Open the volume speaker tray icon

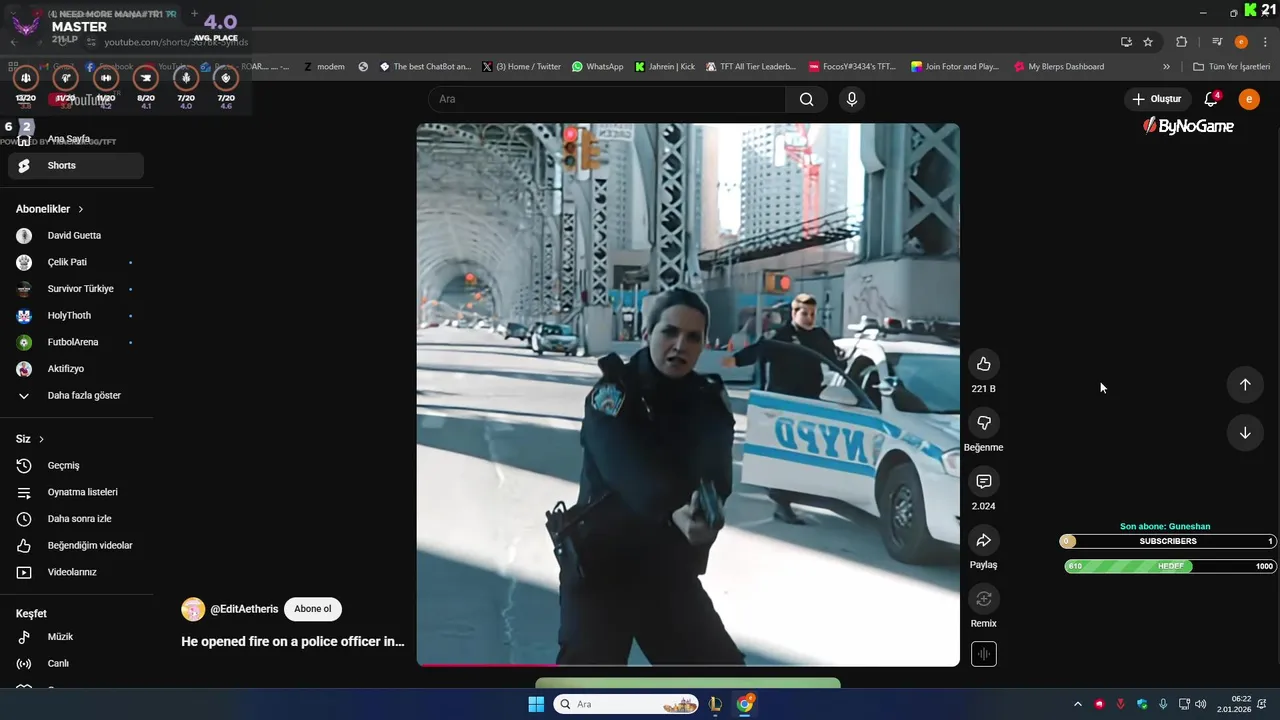coord(1200,704)
